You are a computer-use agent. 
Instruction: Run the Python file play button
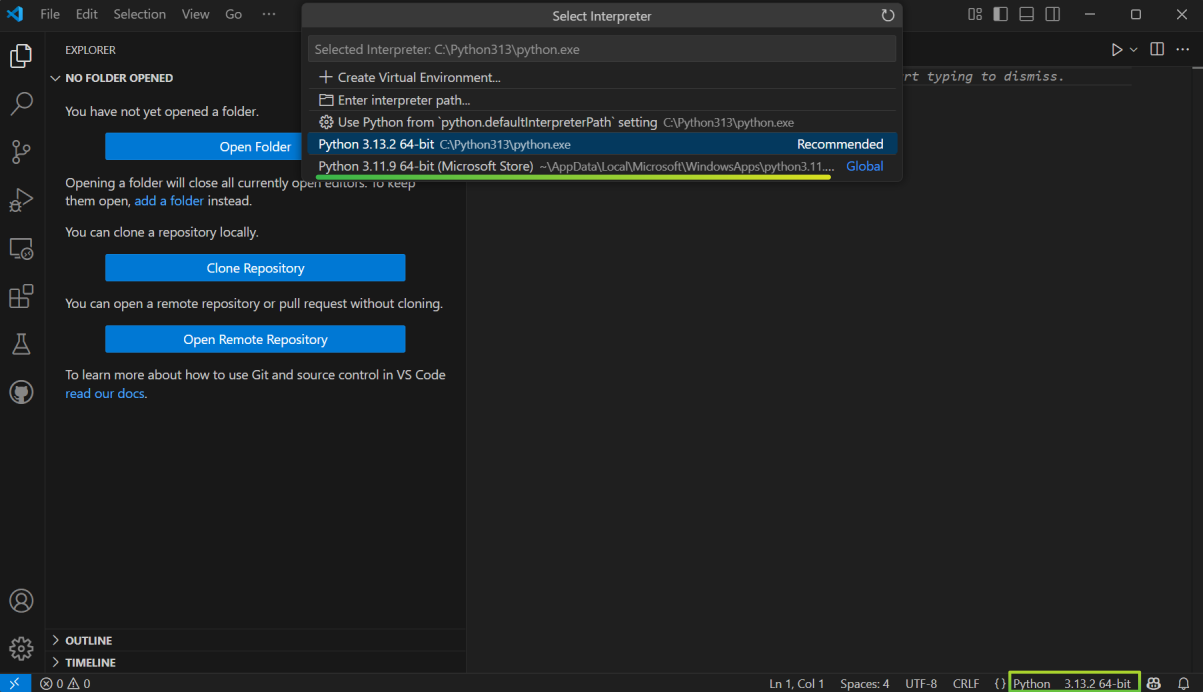point(1117,49)
